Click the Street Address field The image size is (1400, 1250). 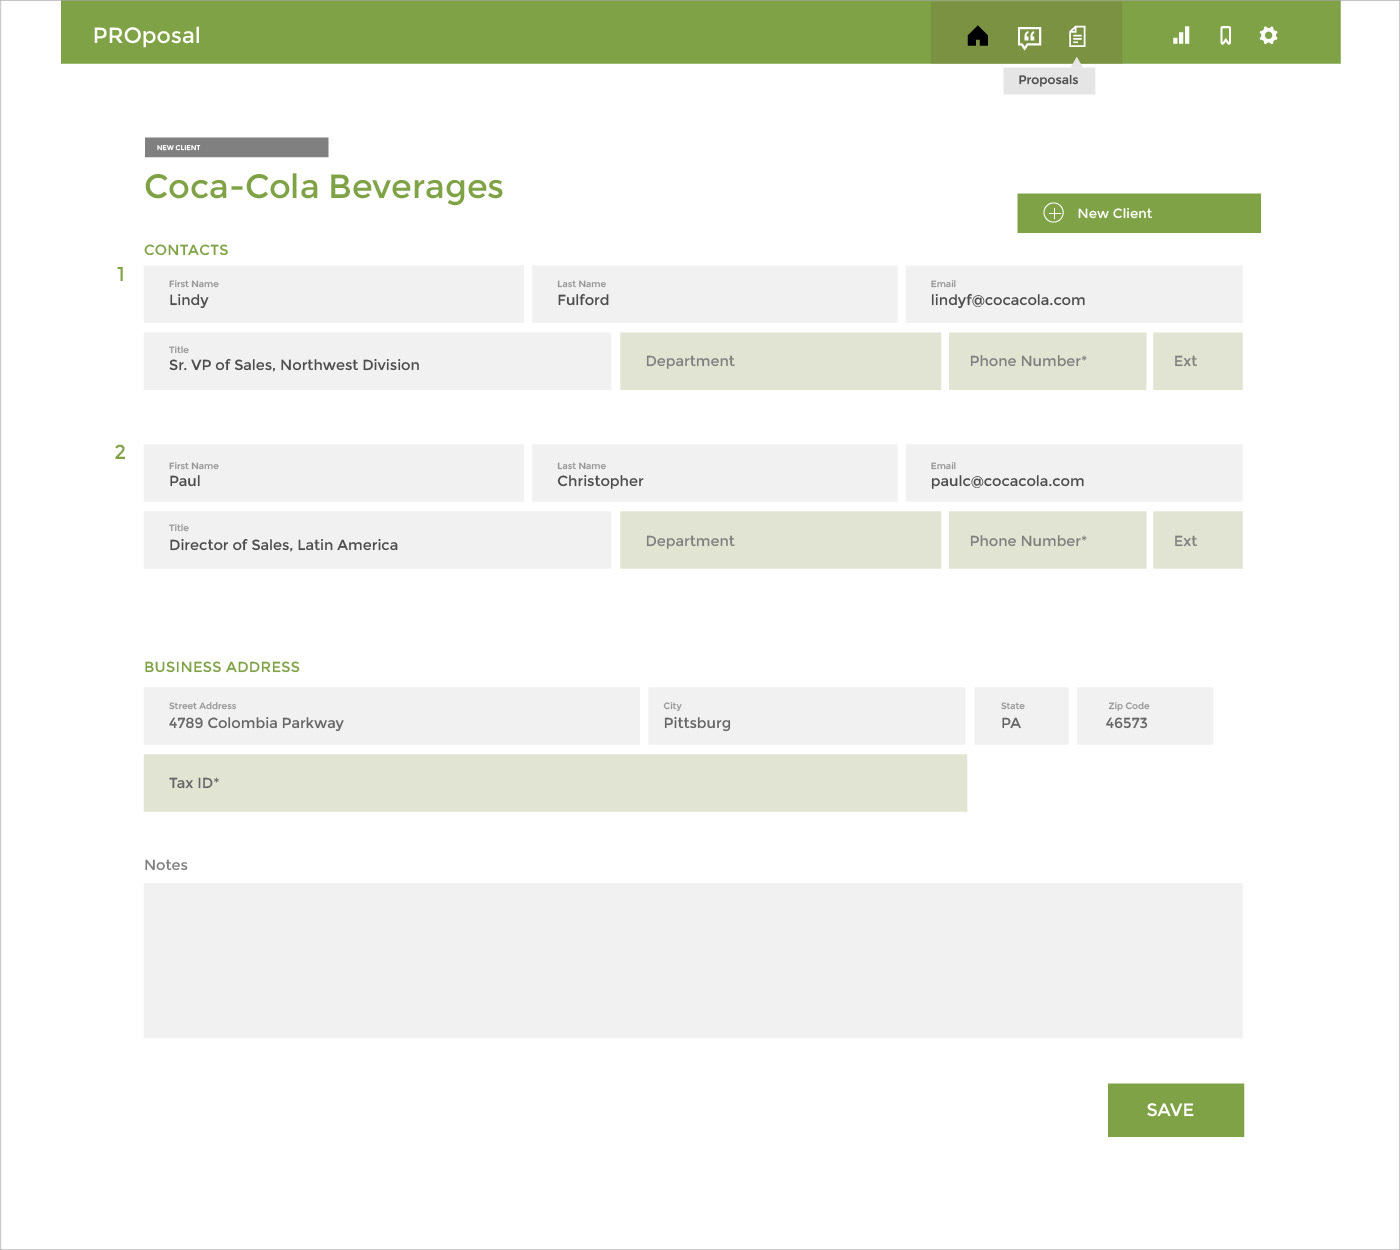(392, 716)
